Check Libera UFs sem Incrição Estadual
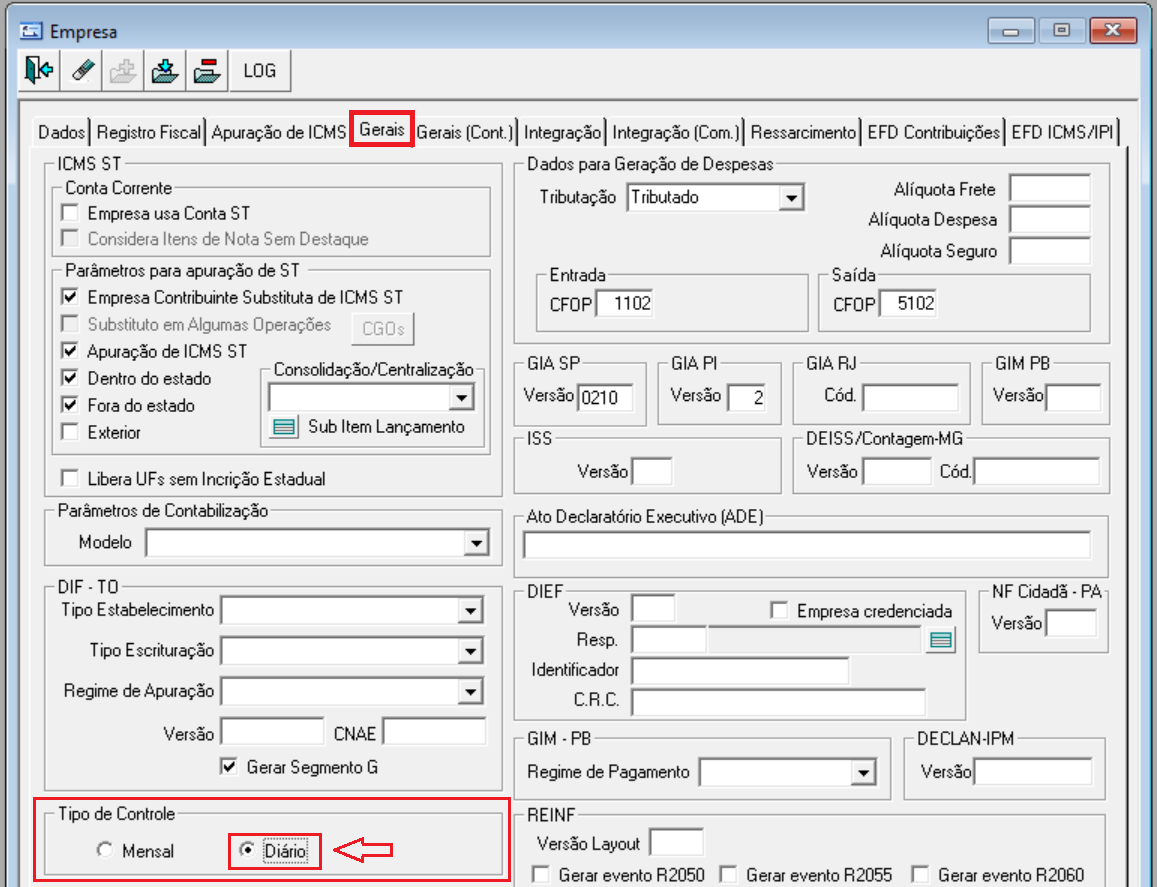This screenshot has height=887, width=1157. 70,479
